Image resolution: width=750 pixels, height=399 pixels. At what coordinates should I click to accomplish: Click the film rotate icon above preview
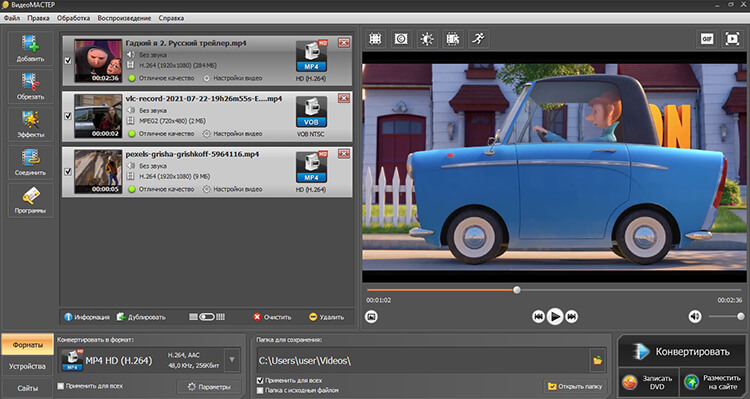453,39
